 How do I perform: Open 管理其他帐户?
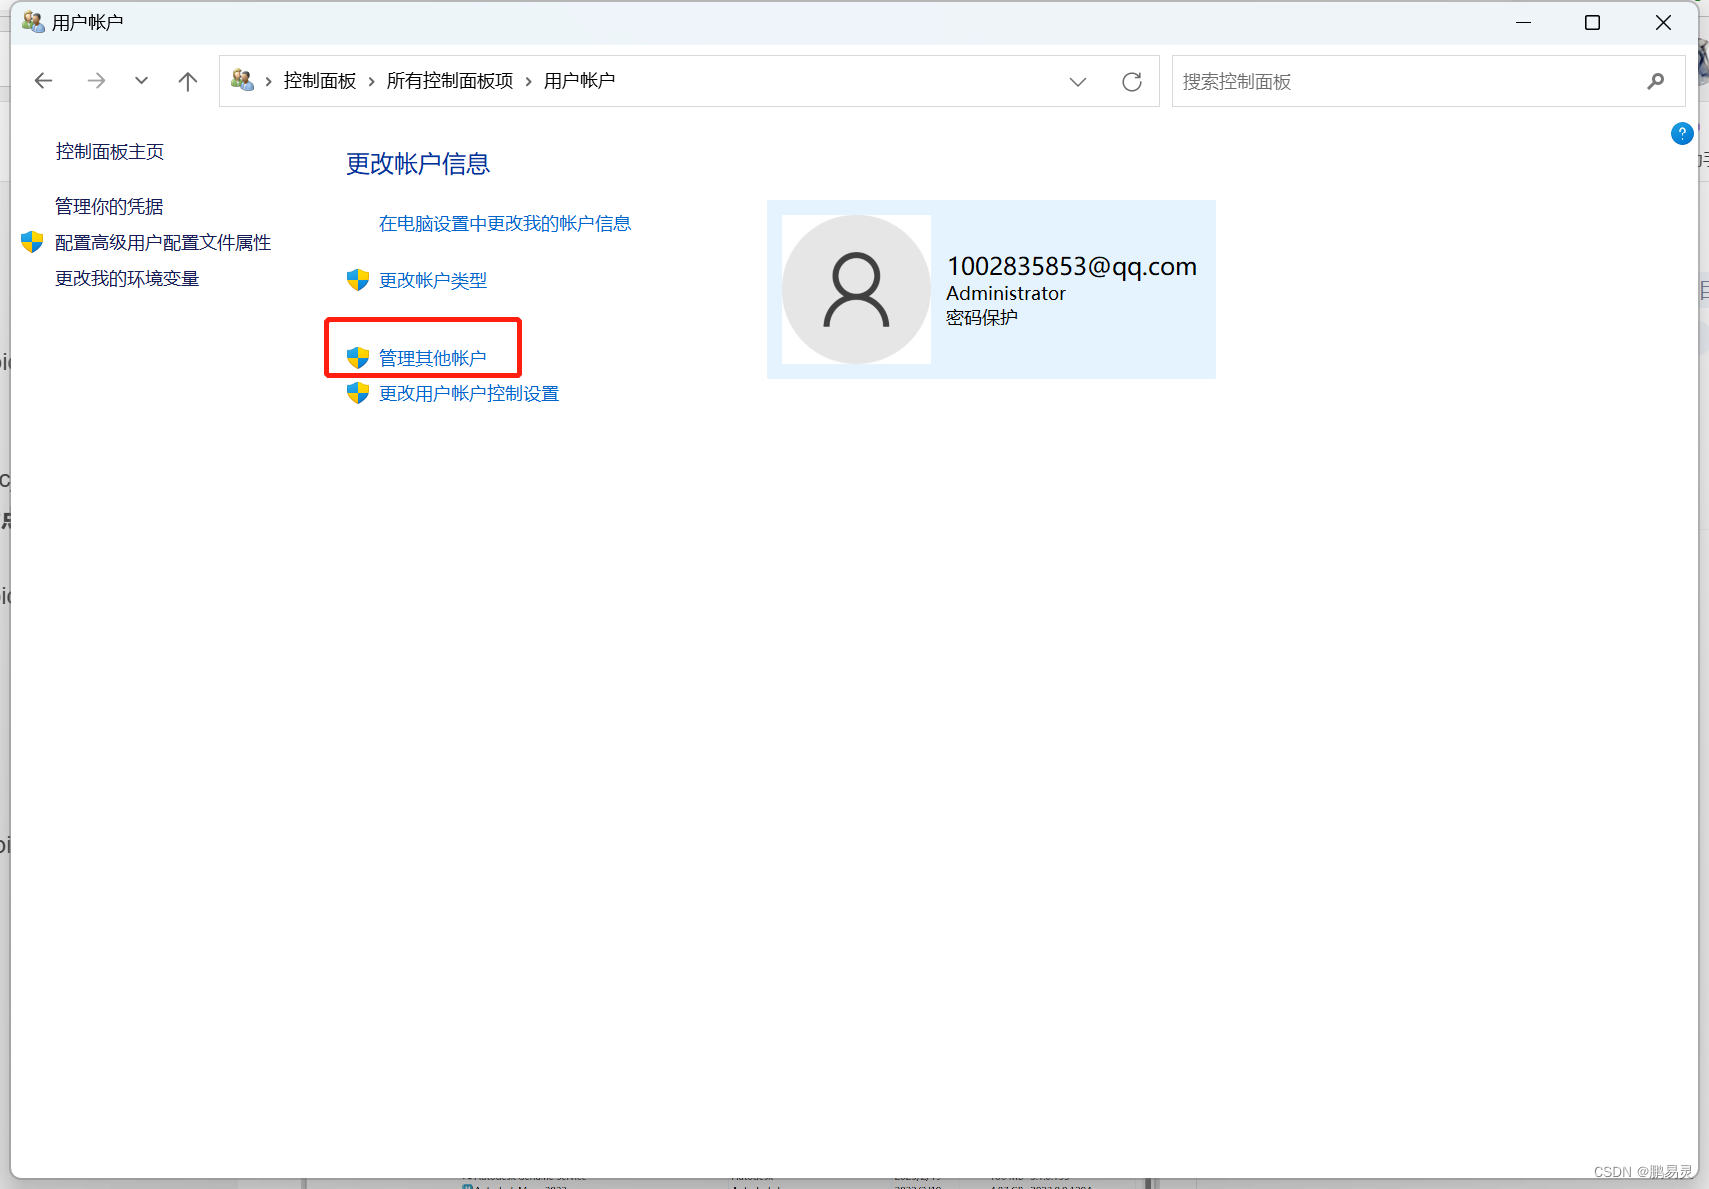coord(433,357)
